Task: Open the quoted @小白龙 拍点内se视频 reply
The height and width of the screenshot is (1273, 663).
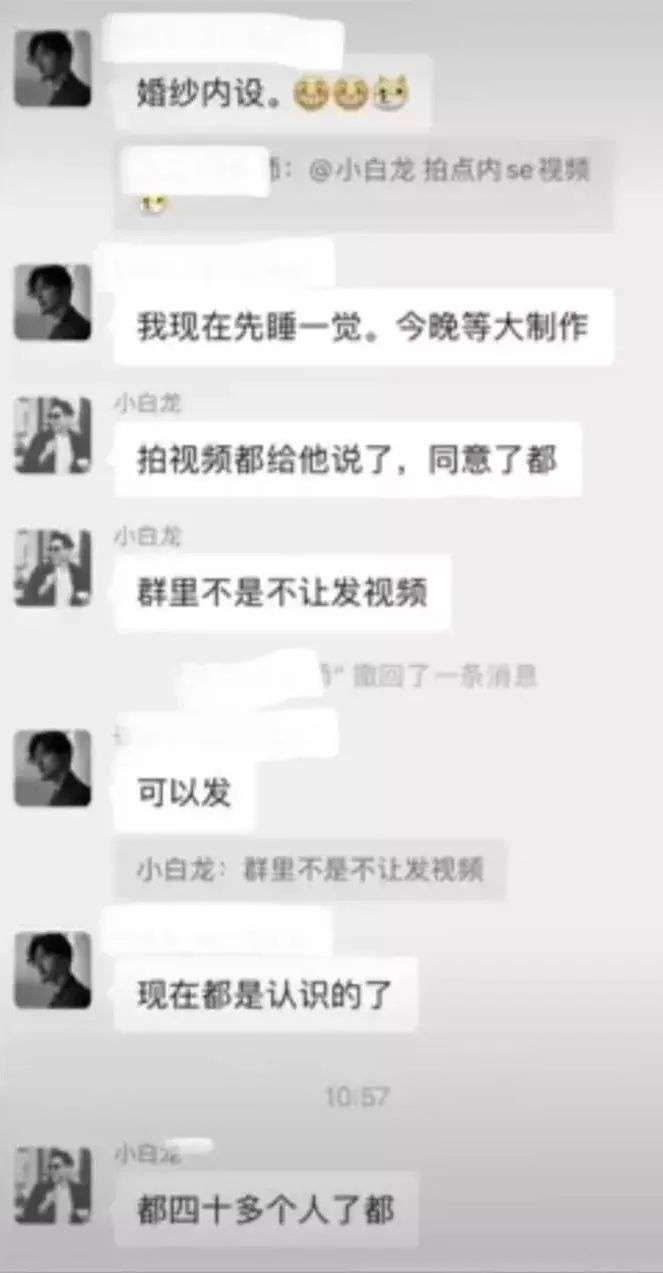Action: tap(365, 185)
